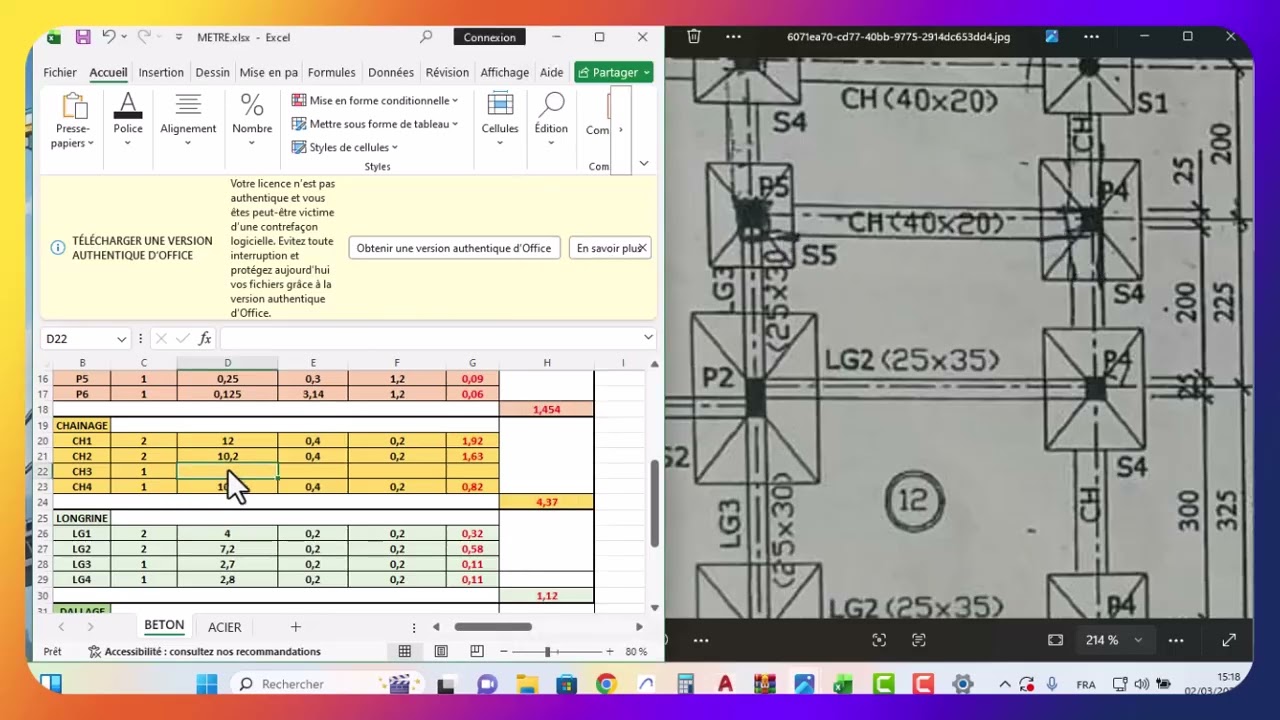Click the horizontal scrollbar thumb in Excel
Image resolution: width=1280 pixels, height=720 pixels.
pos(493,627)
